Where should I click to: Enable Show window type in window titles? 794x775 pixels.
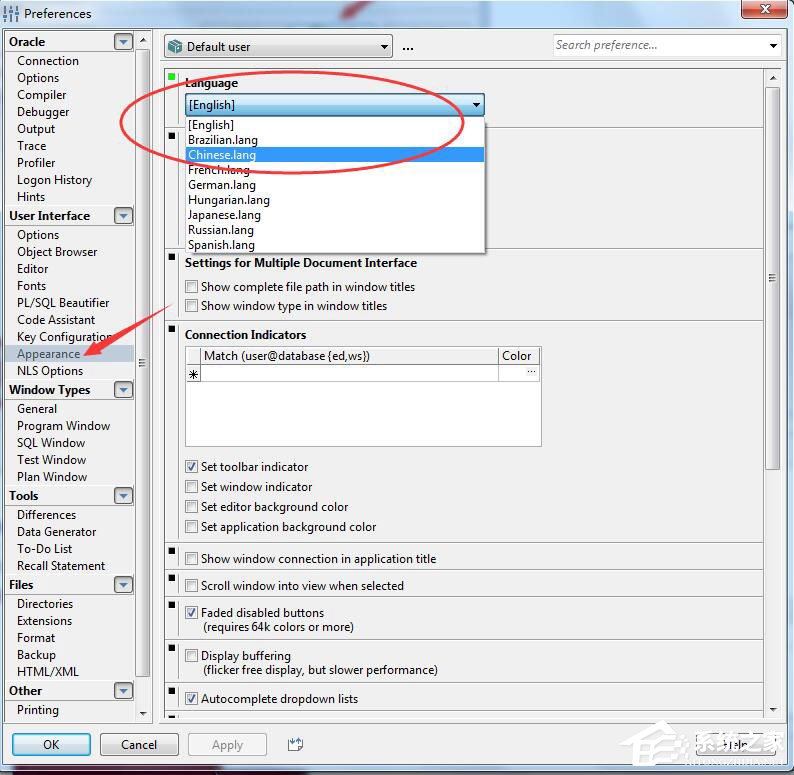(191, 305)
